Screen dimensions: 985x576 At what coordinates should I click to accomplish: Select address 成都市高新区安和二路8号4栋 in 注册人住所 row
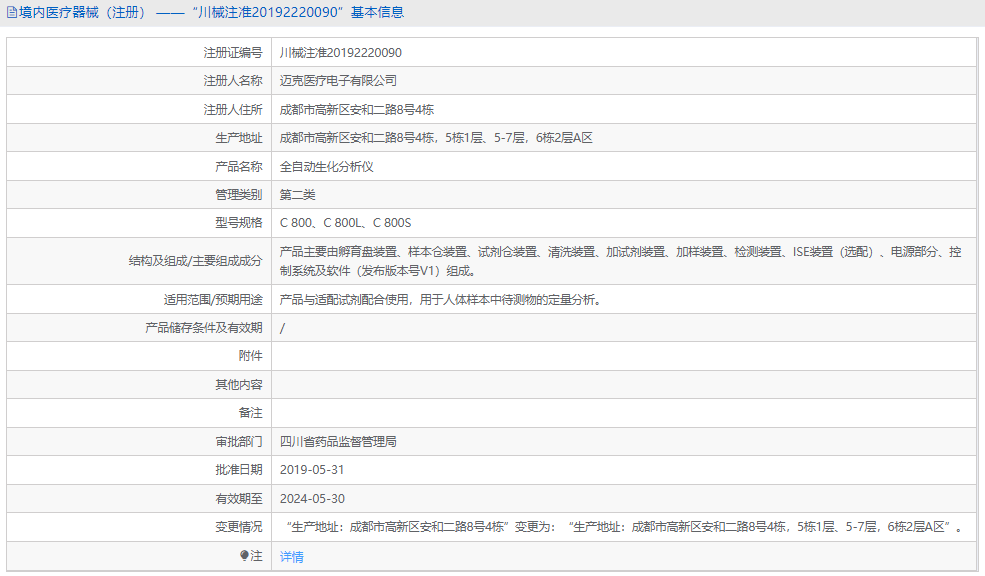pyautogui.click(x=357, y=109)
